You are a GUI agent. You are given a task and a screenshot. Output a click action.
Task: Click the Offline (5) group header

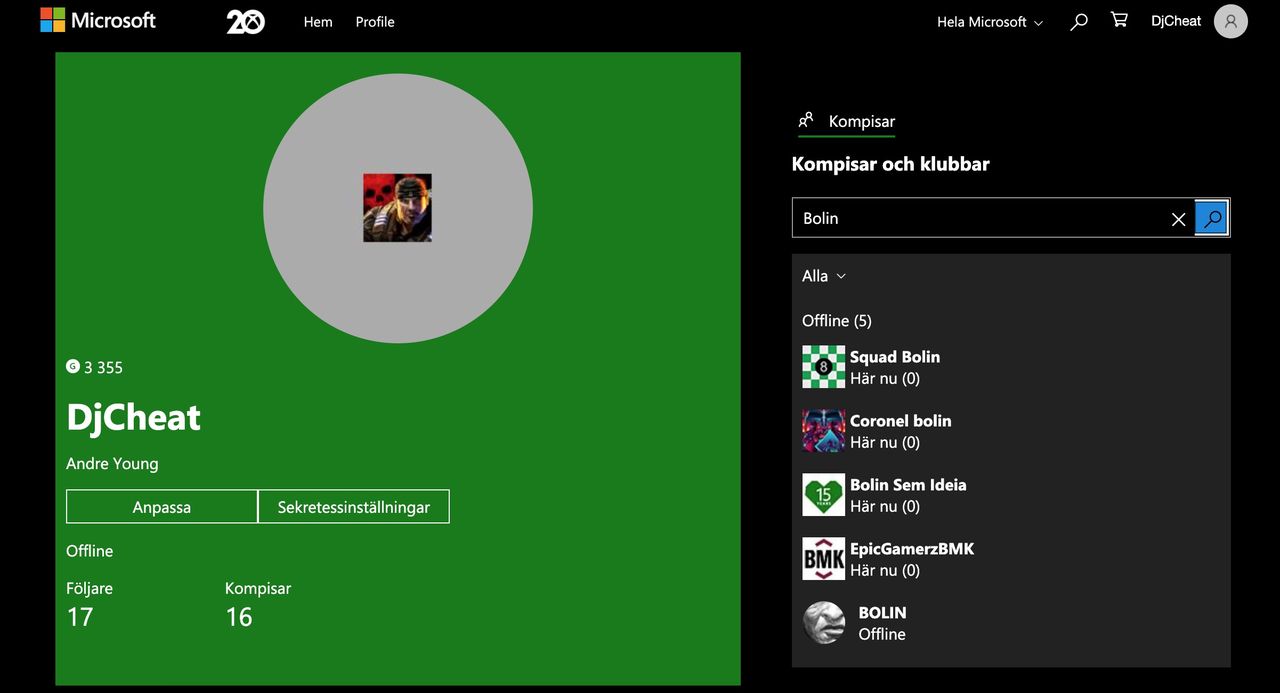click(837, 321)
